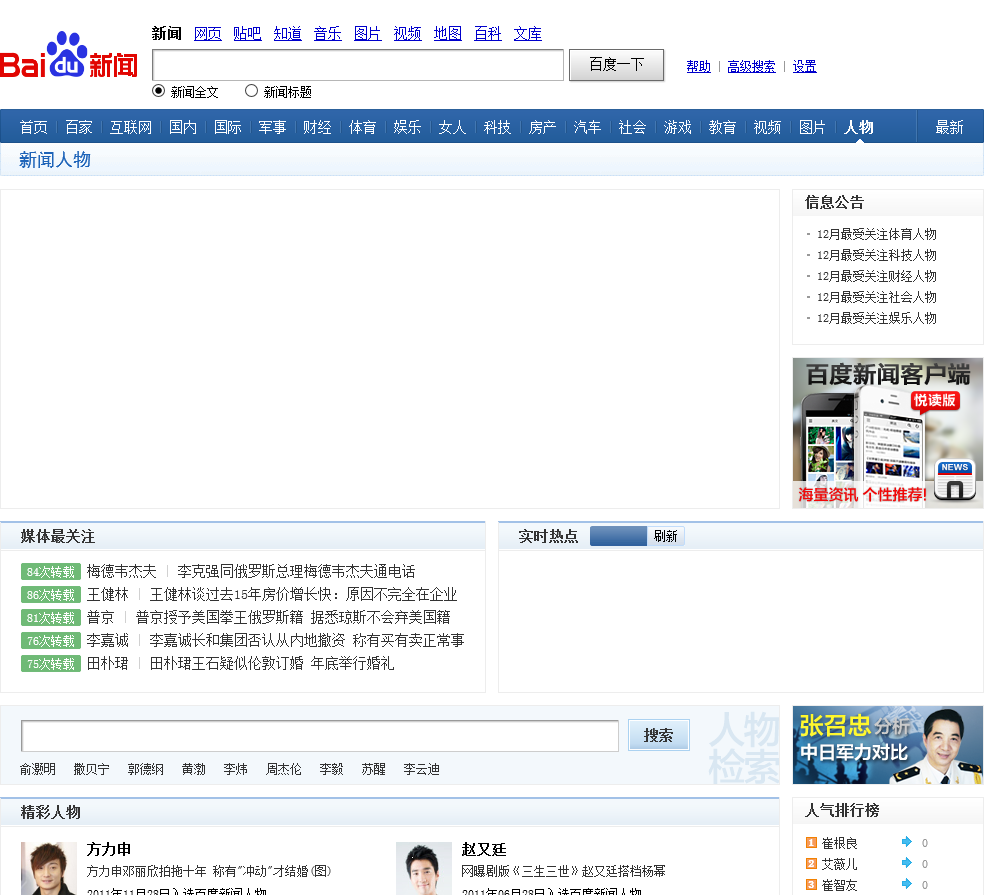The width and height of the screenshot is (984, 895).
Task: Open the 网页 link at top
Action: tap(208, 33)
